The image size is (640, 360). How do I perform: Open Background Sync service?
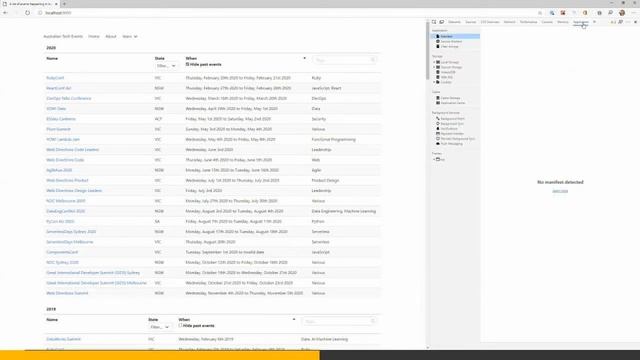[x=451, y=124]
